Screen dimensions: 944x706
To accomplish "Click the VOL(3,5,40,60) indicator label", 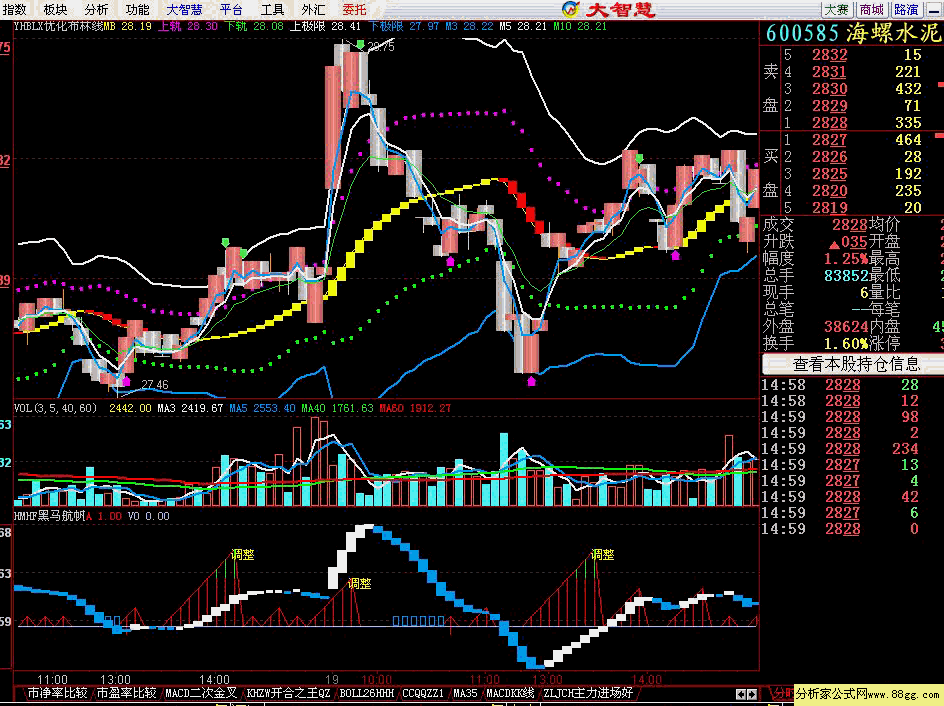I will (x=55, y=408).
